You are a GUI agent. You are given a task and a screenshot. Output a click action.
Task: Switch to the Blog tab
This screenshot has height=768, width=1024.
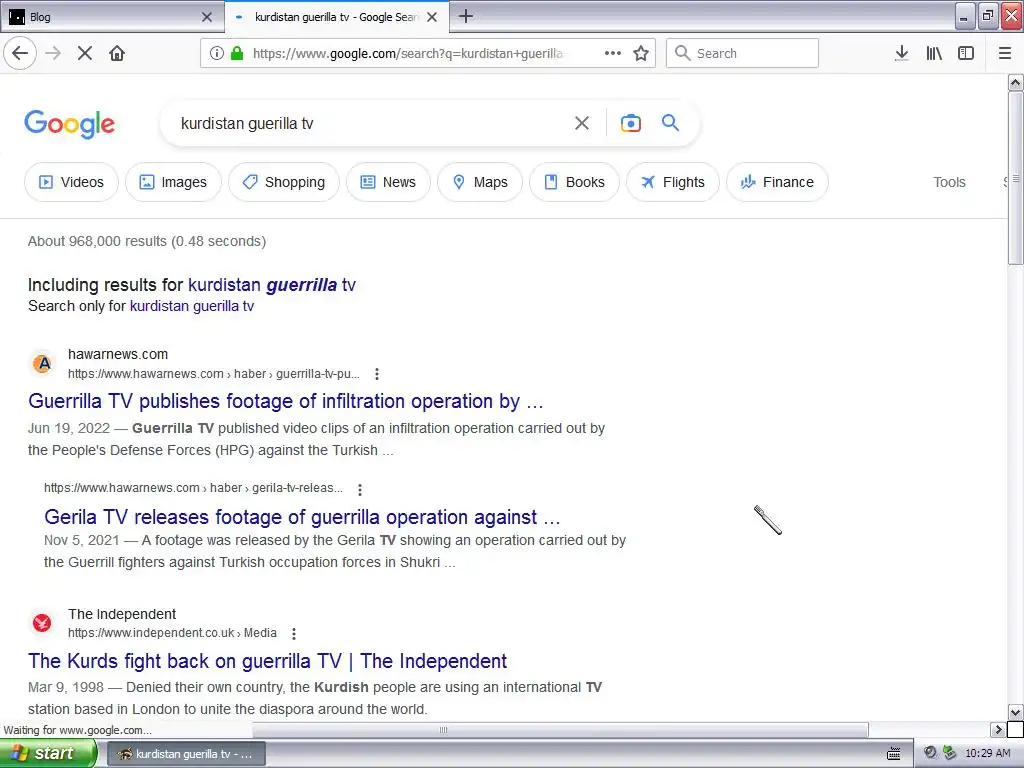(x=111, y=17)
